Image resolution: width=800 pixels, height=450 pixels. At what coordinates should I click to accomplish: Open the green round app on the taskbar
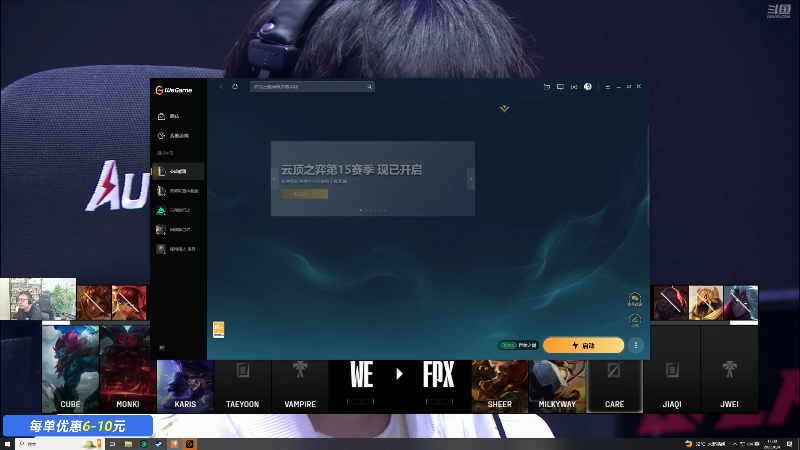click(144, 444)
